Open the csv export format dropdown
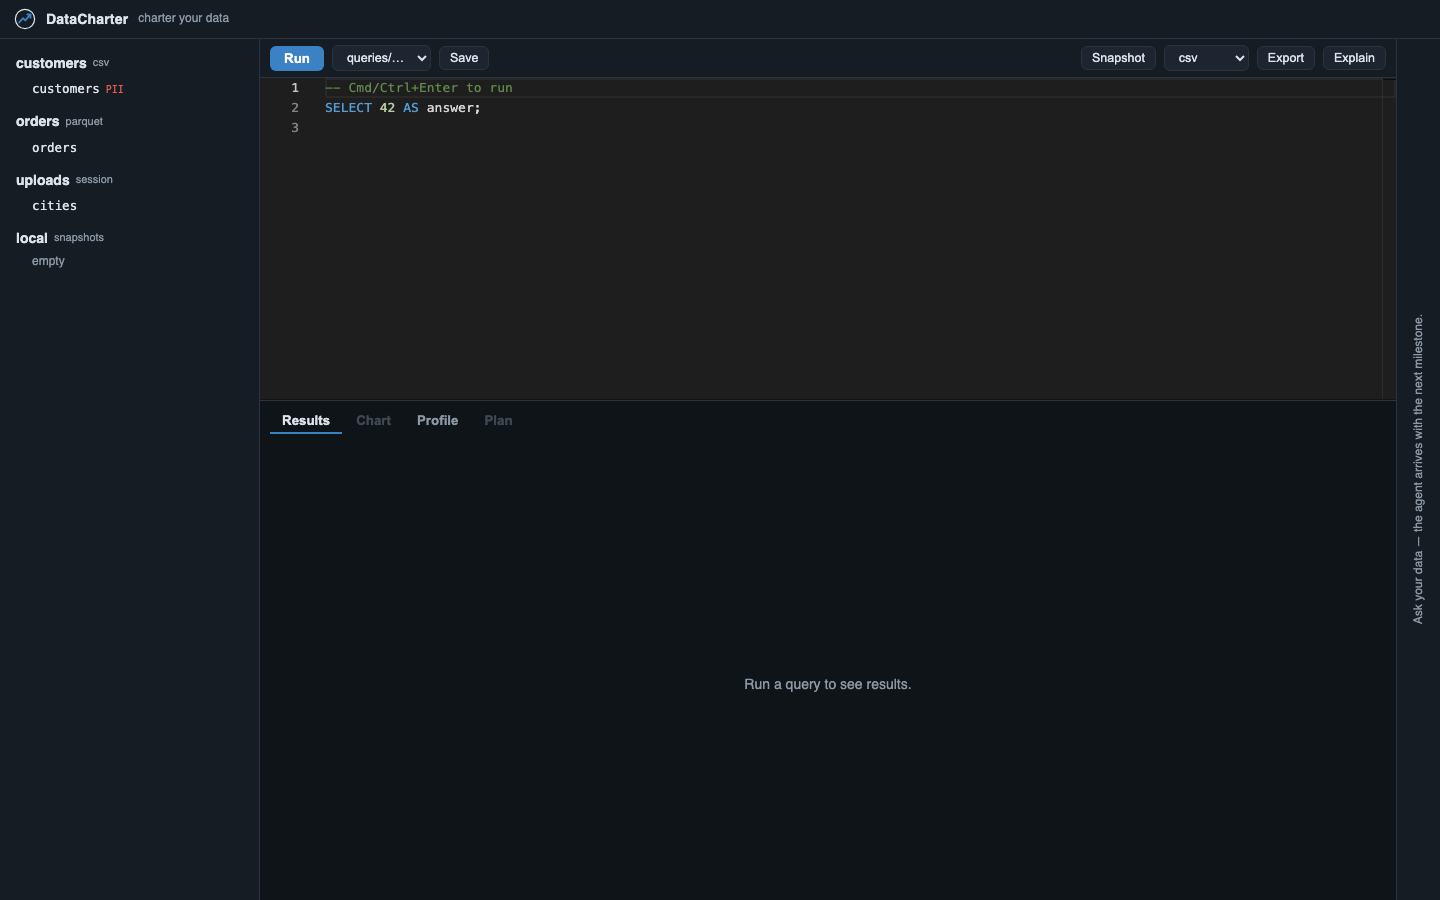 [x=1206, y=58]
